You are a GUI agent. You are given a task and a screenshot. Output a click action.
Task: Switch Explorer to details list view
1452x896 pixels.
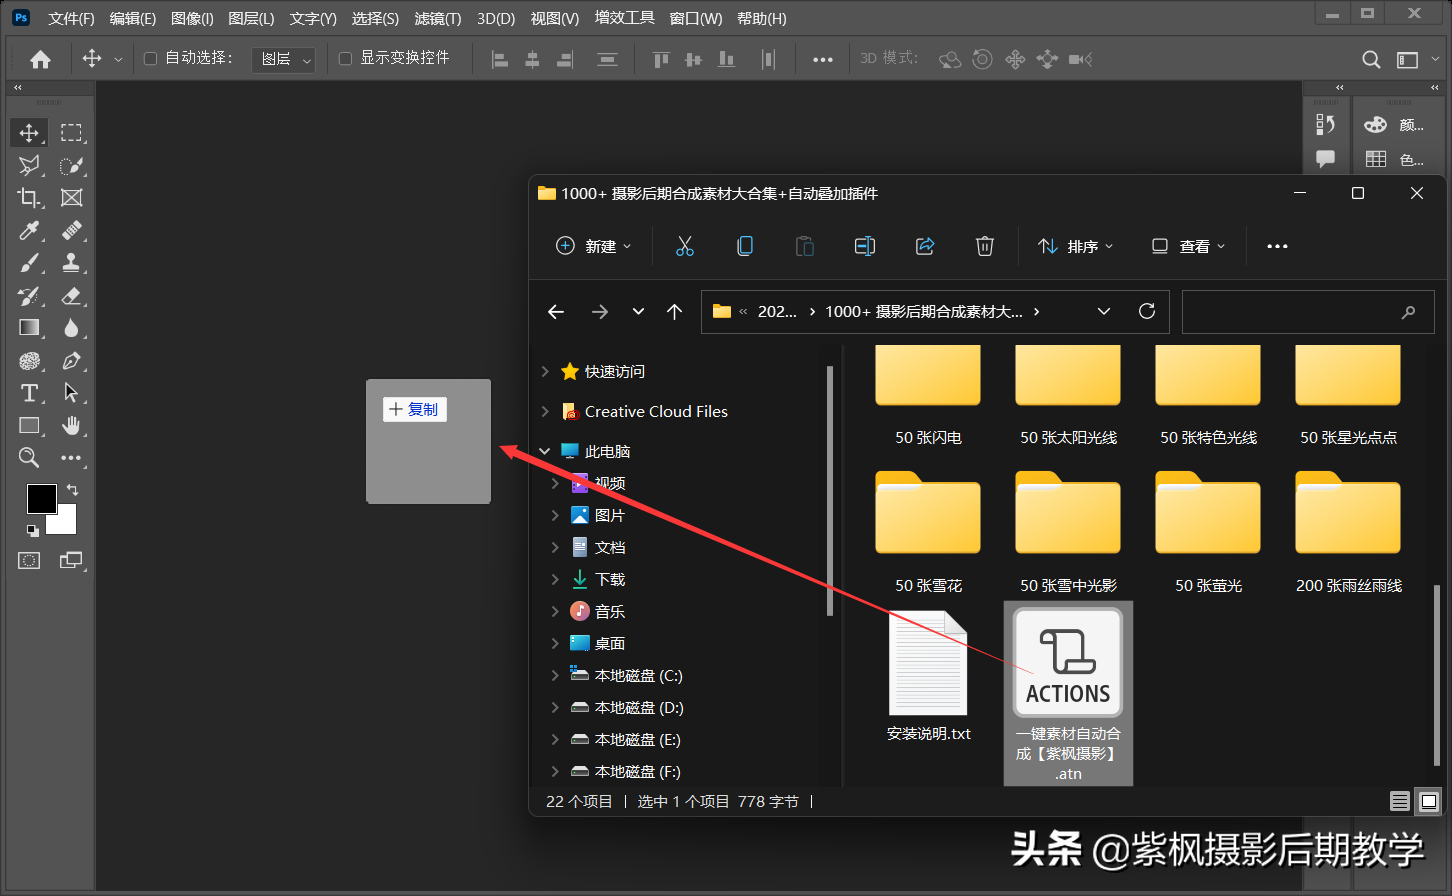tap(1400, 801)
